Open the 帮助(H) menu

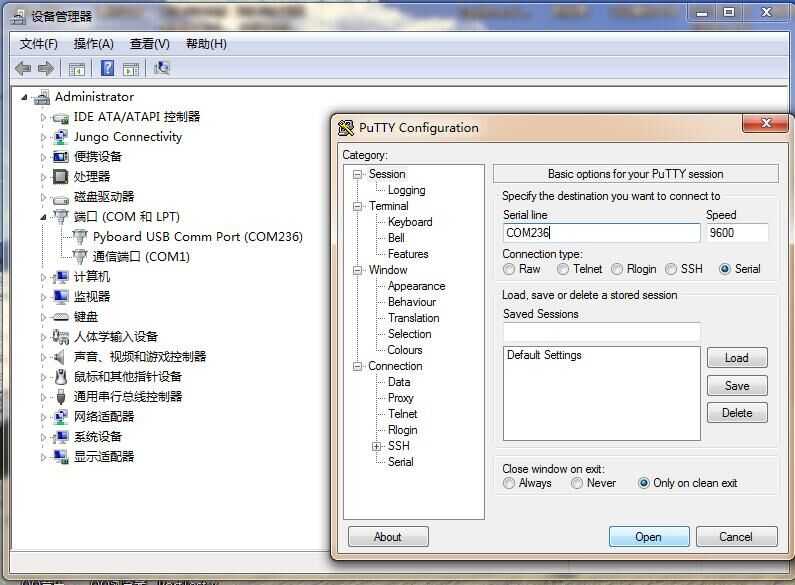pyautogui.click(x=206, y=44)
